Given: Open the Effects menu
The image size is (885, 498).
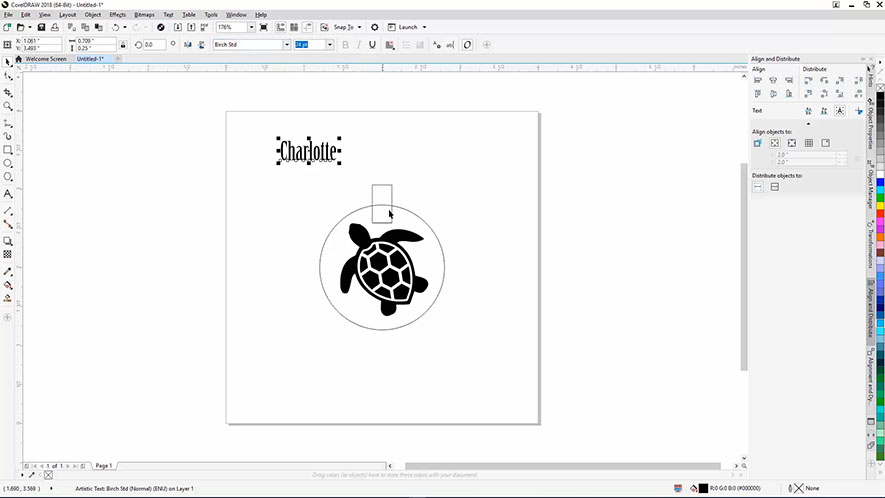Looking at the screenshot, I should click(117, 15).
